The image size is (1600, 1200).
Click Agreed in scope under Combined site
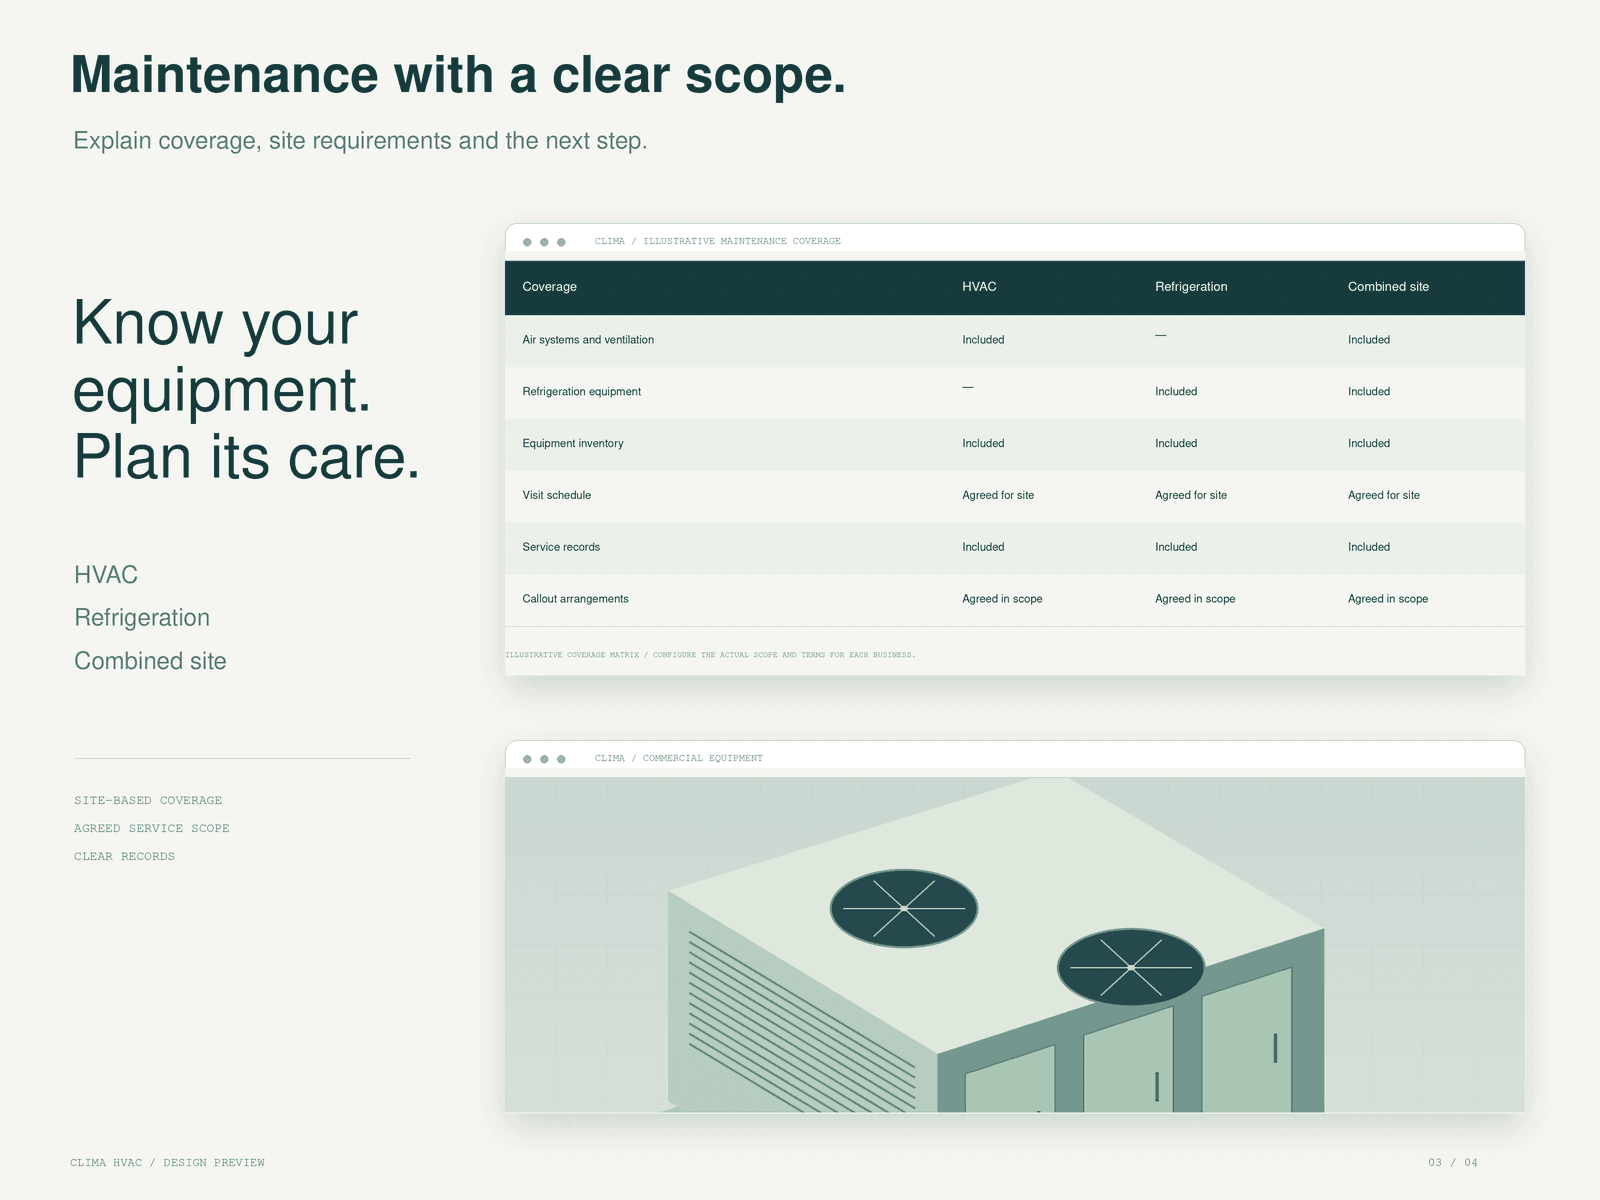1387,599
